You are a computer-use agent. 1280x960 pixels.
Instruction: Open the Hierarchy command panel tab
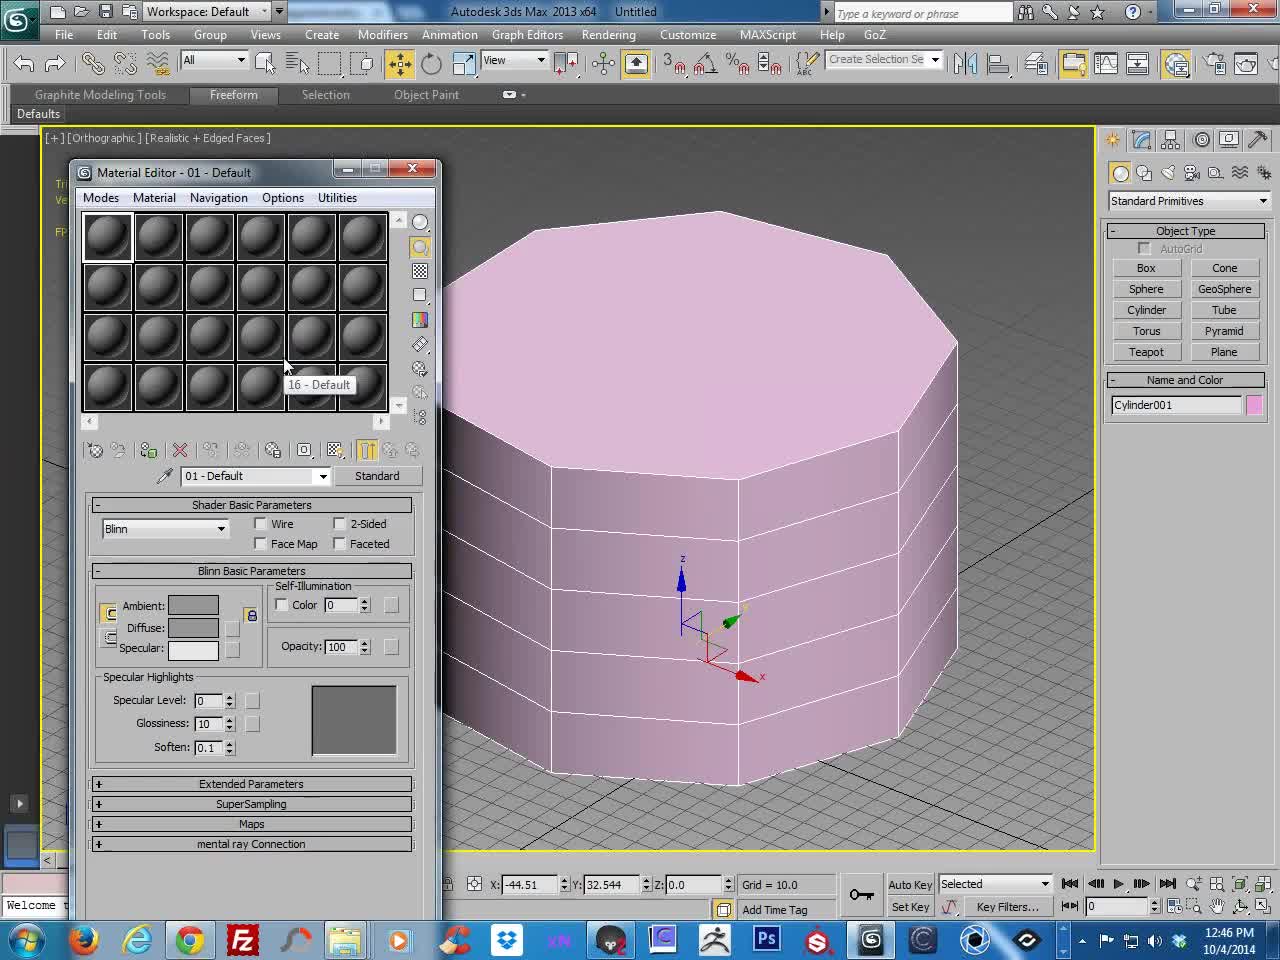click(1171, 140)
